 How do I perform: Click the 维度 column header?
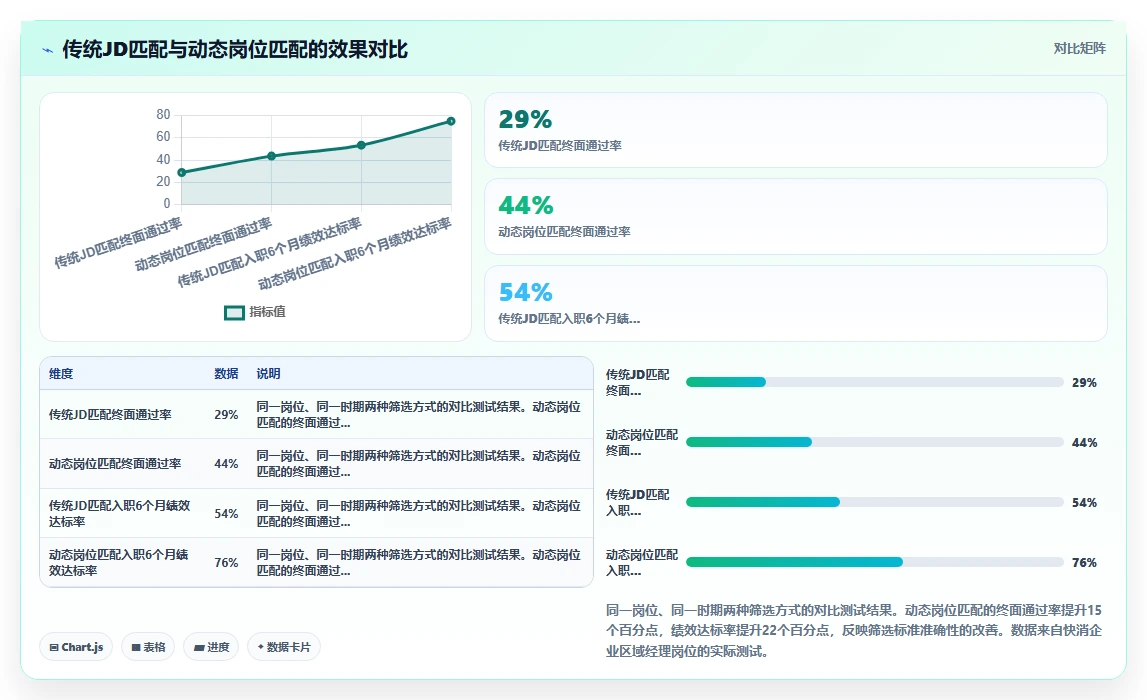click(61, 374)
